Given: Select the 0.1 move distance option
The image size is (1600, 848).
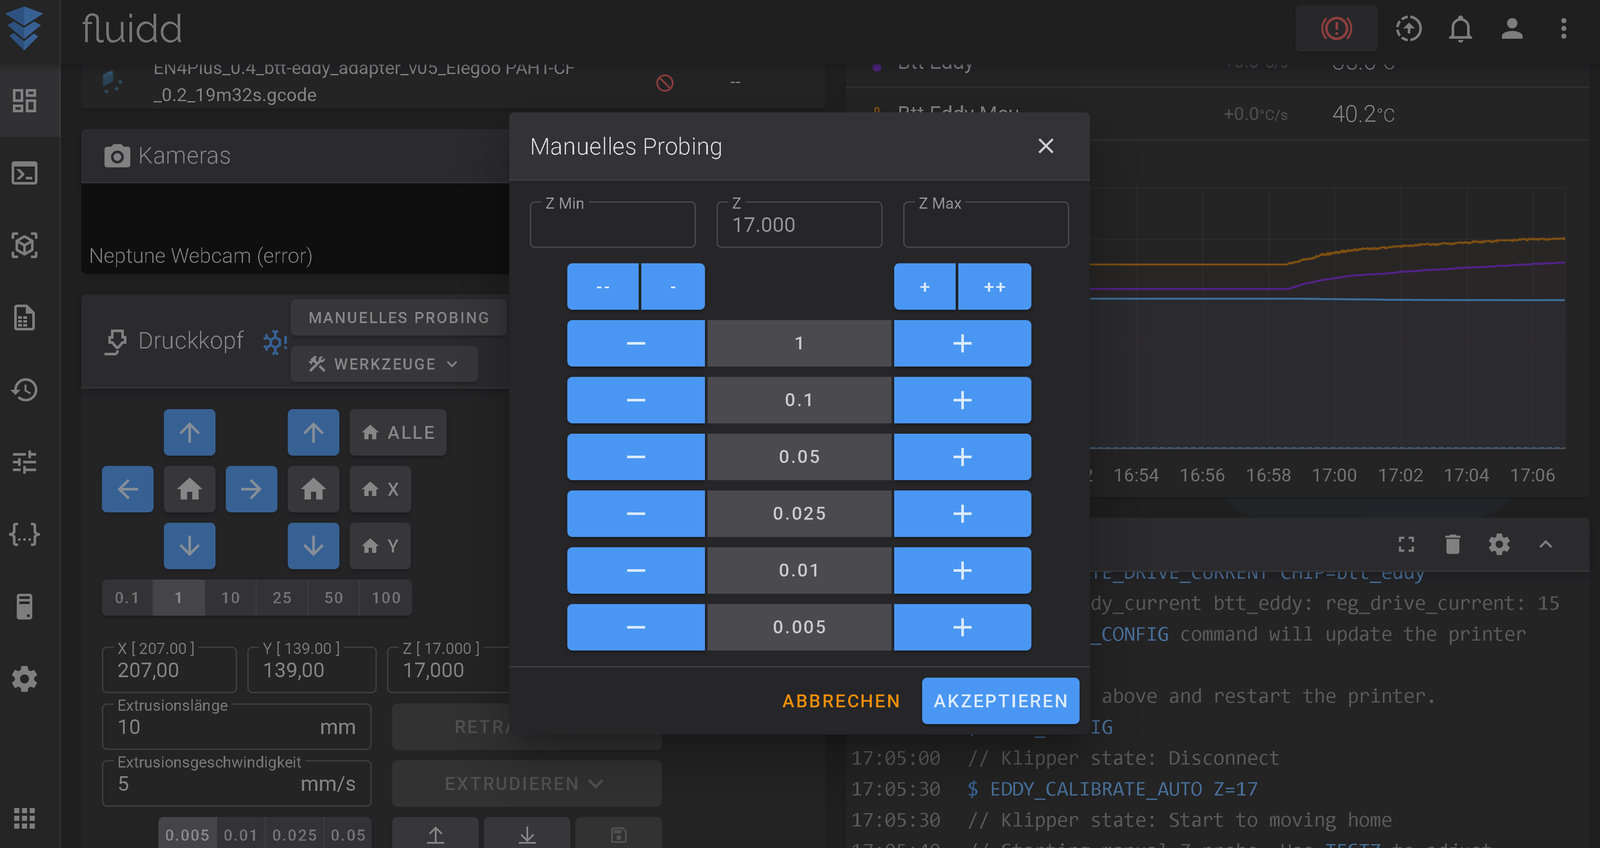Looking at the screenshot, I should (127, 598).
